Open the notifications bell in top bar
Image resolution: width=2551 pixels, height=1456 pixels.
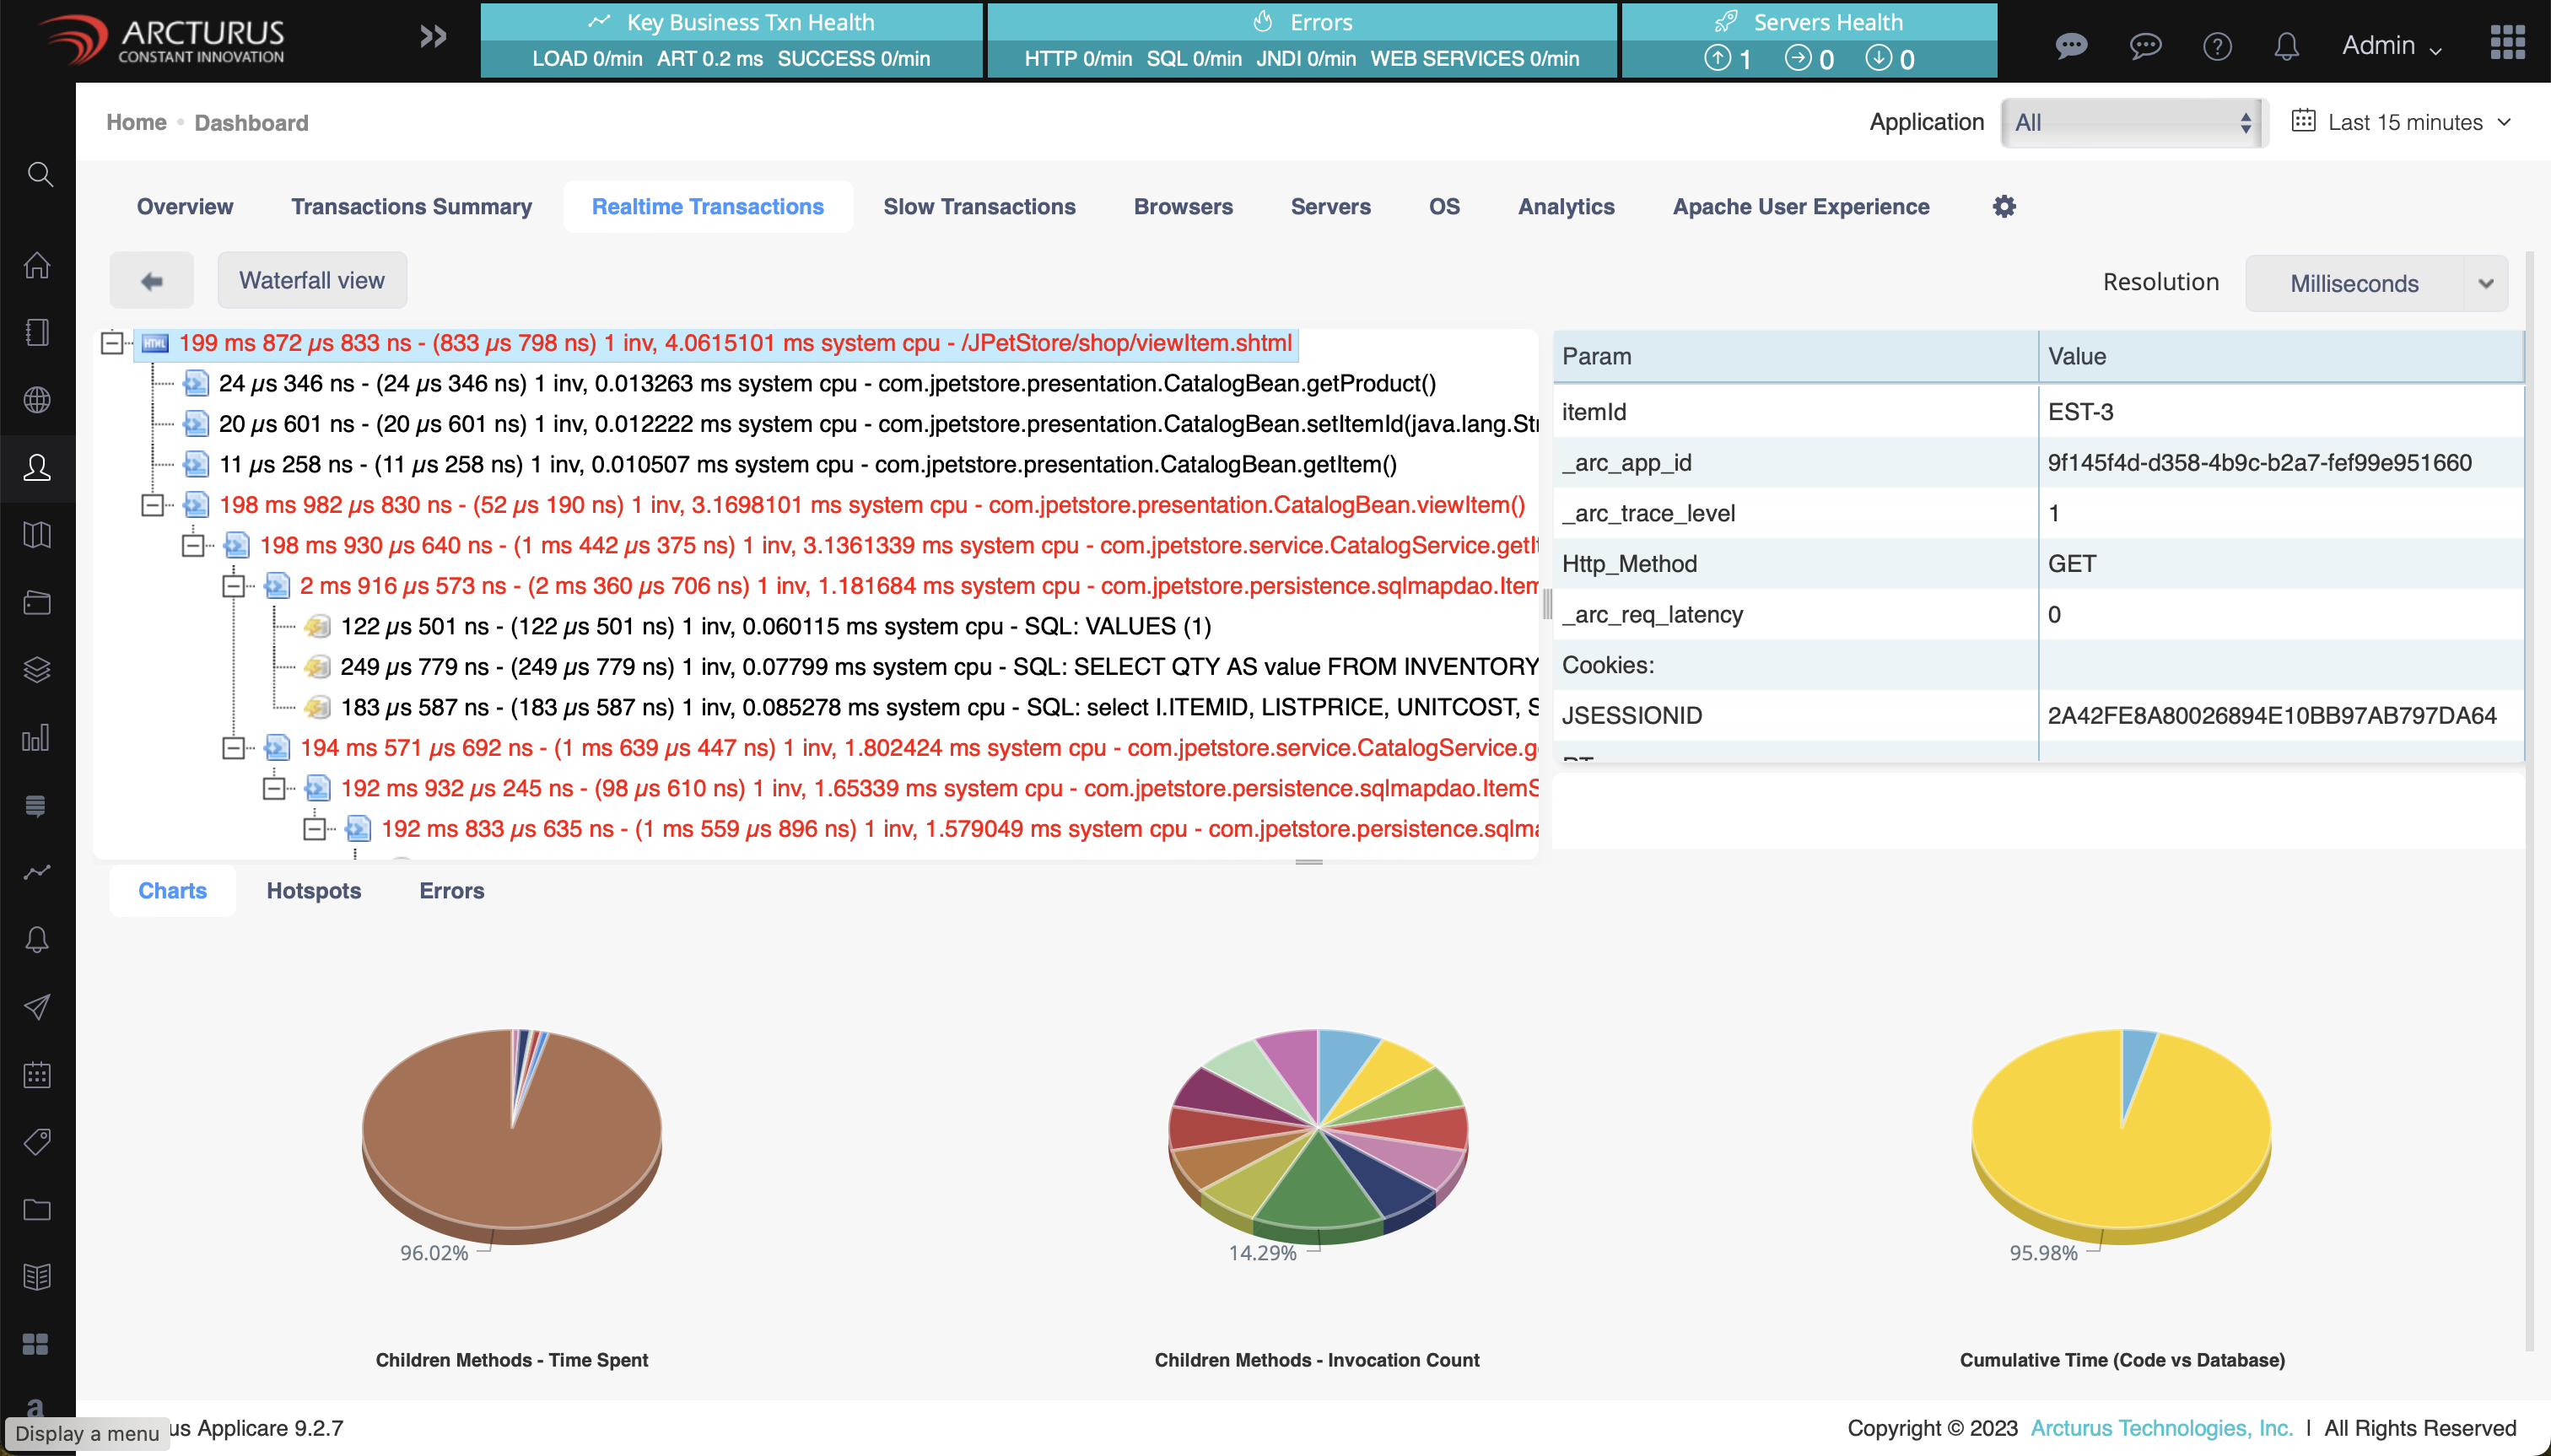[x=2286, y=46]
